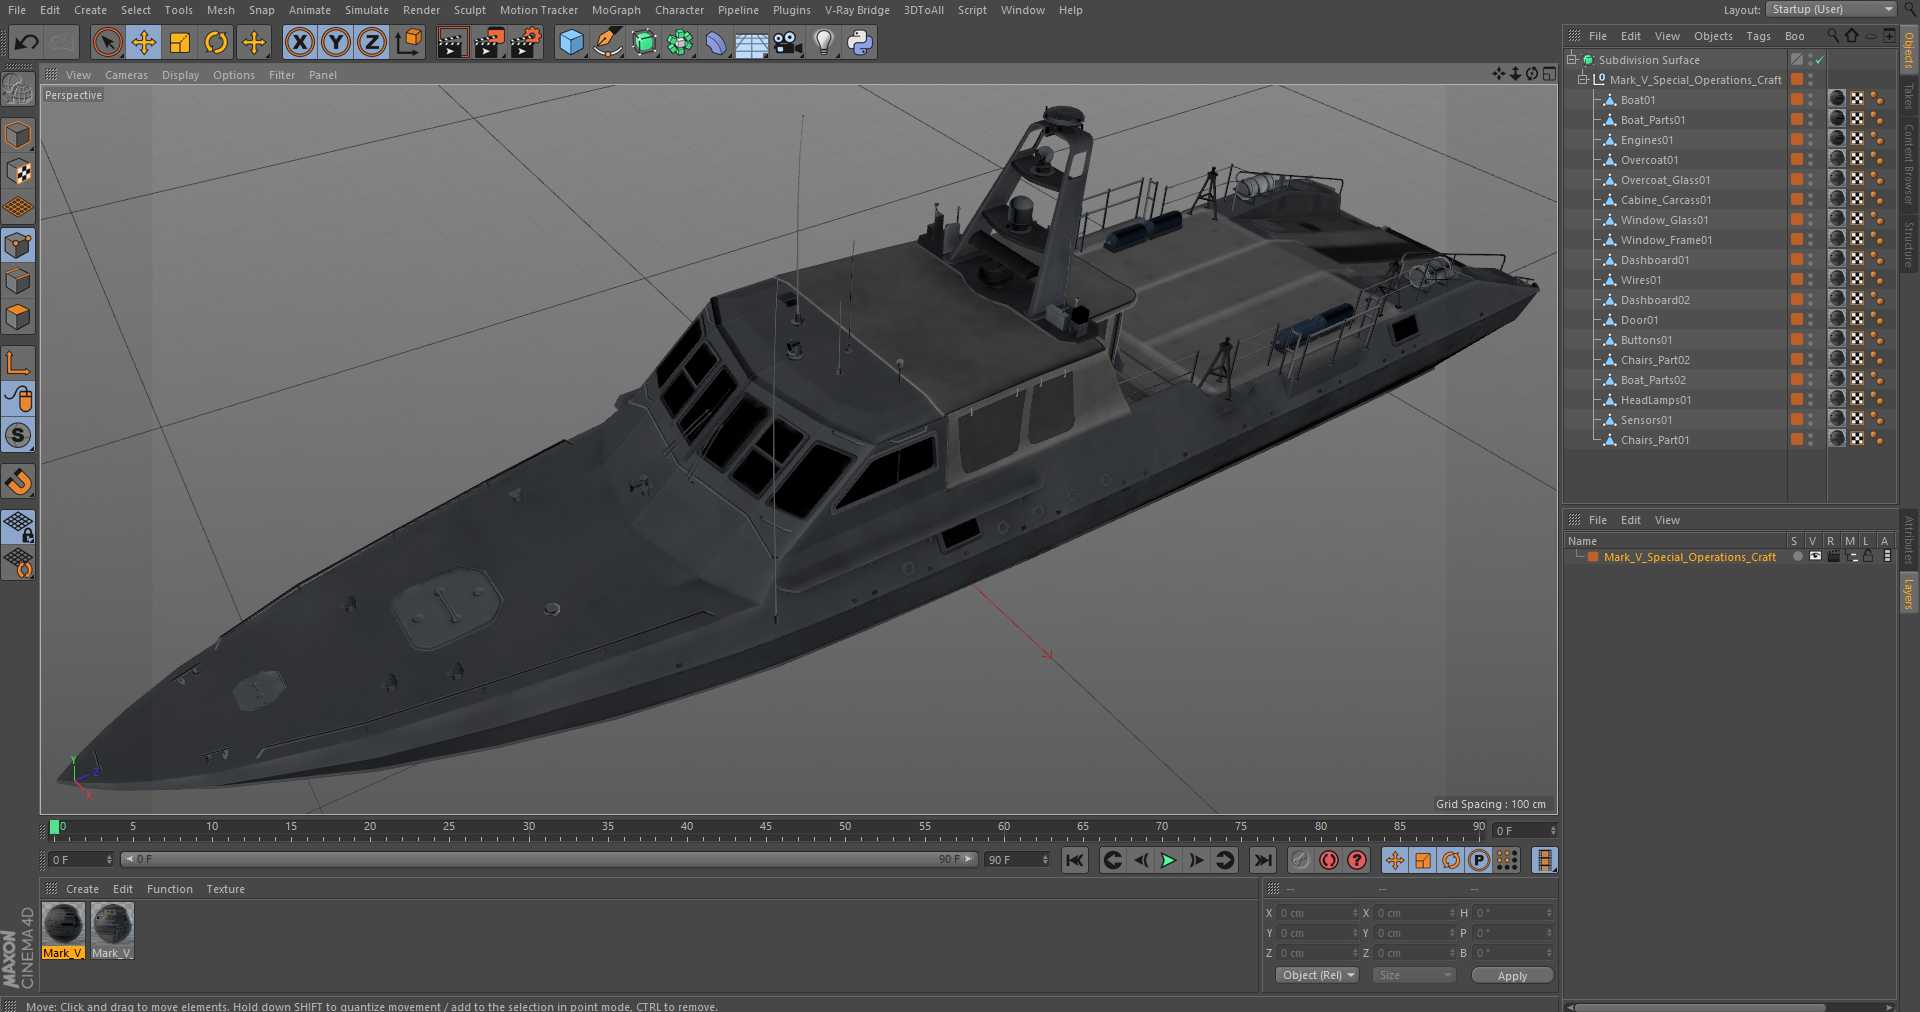Click the X position input field
The image size is (1920, 1012).
1316,913
